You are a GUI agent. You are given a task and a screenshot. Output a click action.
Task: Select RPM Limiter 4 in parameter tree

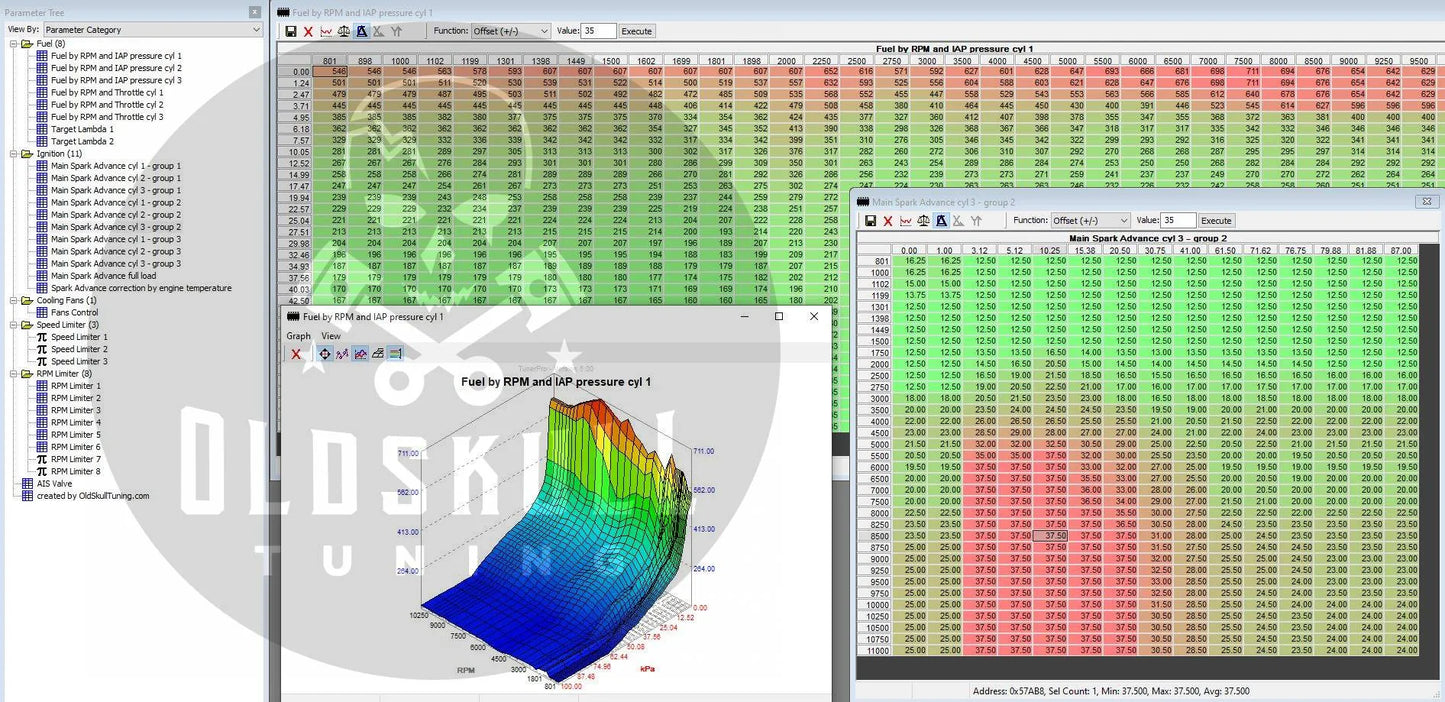76,422
